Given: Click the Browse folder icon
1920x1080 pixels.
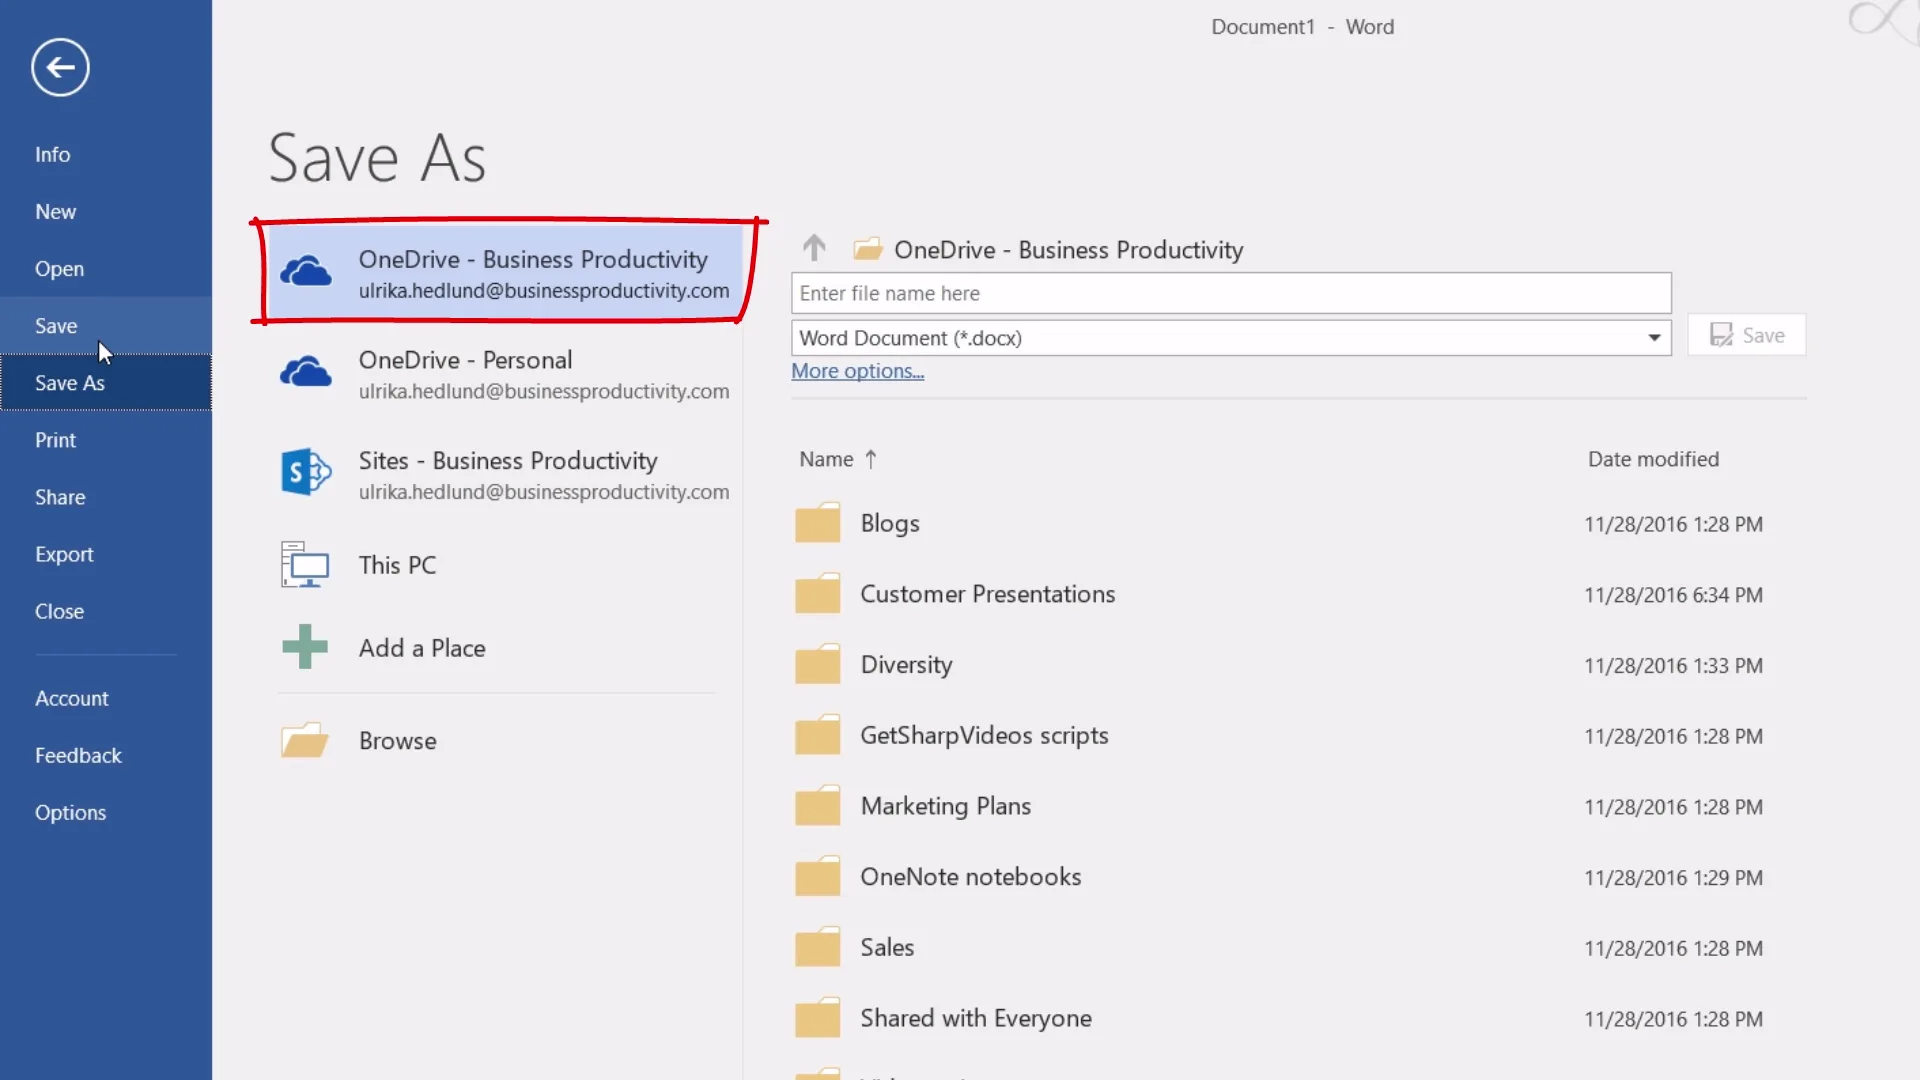Looking at the screenshot, I should click(305, 740).
